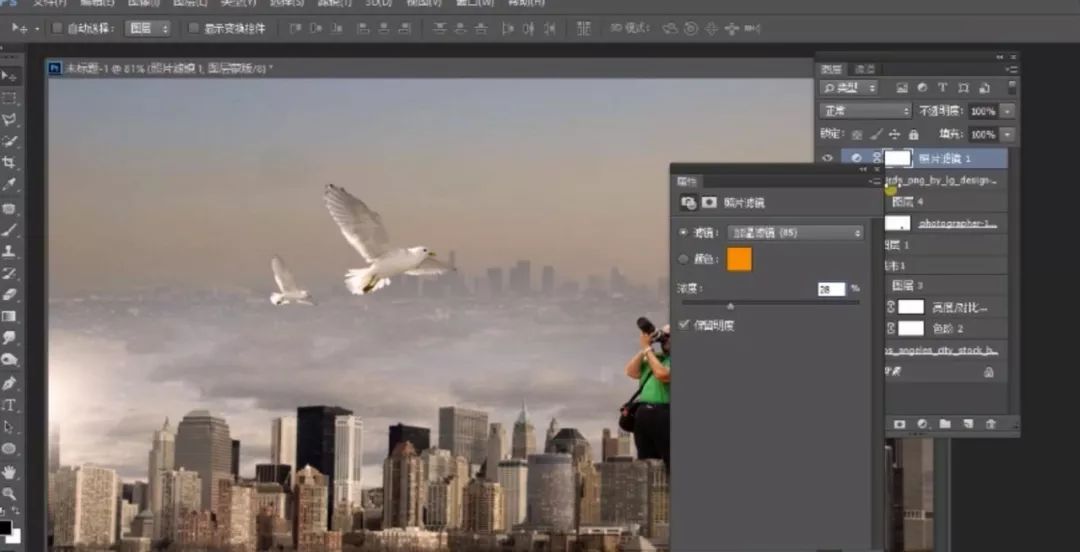Filter layers by type layers (T icon)

tap(942, 88)
